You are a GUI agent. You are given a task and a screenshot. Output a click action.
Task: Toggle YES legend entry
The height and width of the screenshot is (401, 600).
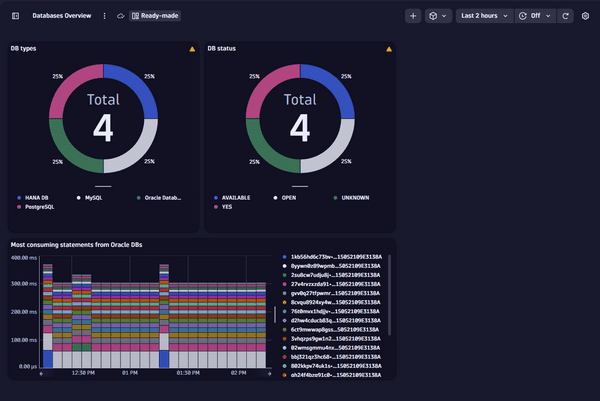[x=223, y=207]
